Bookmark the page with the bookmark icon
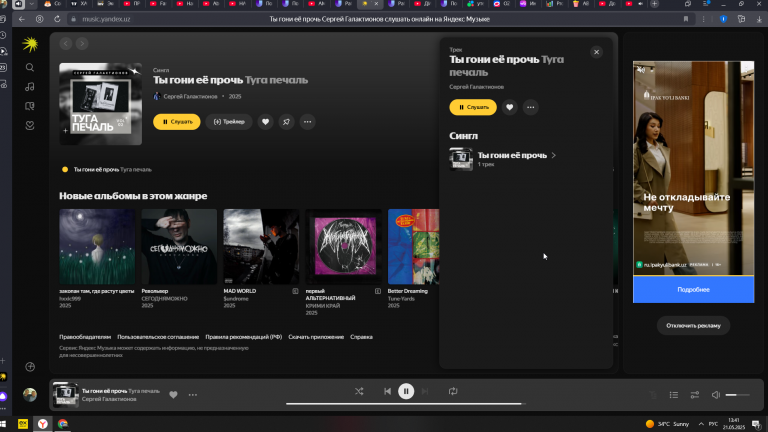This screenshot has height=432, width=768. tap(686, 19)
